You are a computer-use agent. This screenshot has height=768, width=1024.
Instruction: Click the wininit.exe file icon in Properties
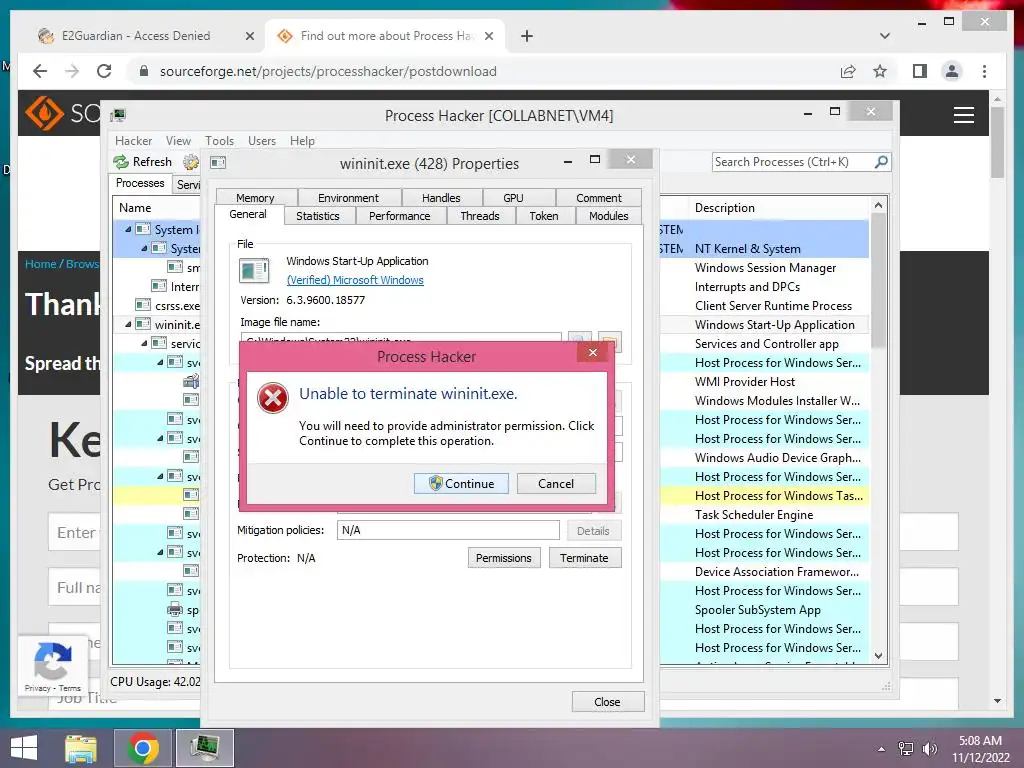pyautogui.click(x=254, y=270)
